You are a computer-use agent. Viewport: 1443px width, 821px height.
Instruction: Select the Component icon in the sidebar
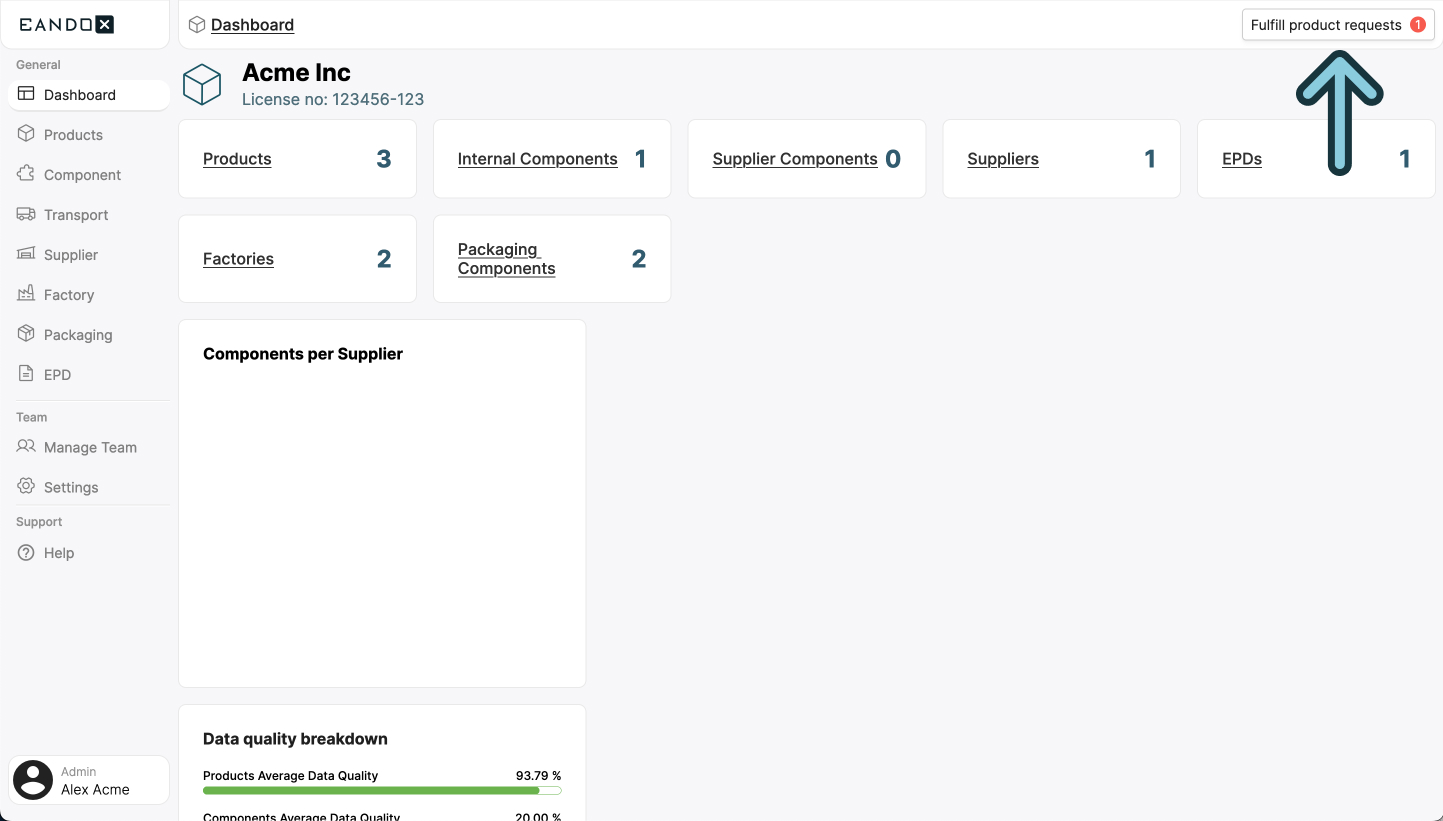point(26,174)
